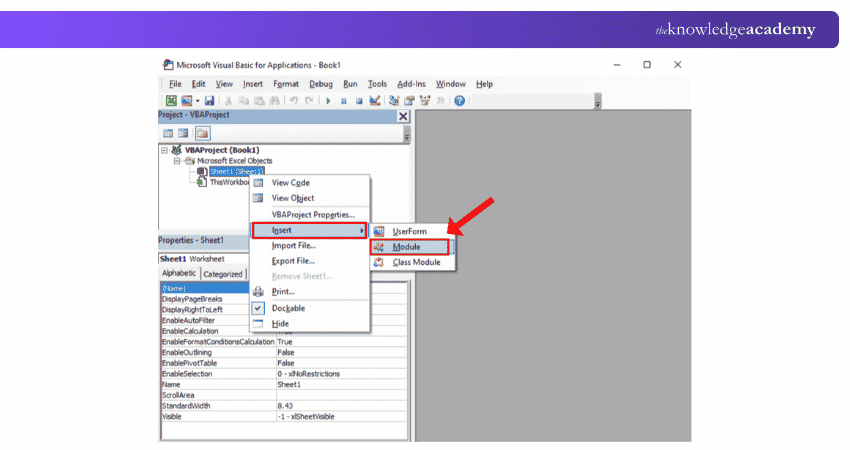Close the Project - VBAProject panel
Viewport: 850px width, 450px height.
click(403, 116)
